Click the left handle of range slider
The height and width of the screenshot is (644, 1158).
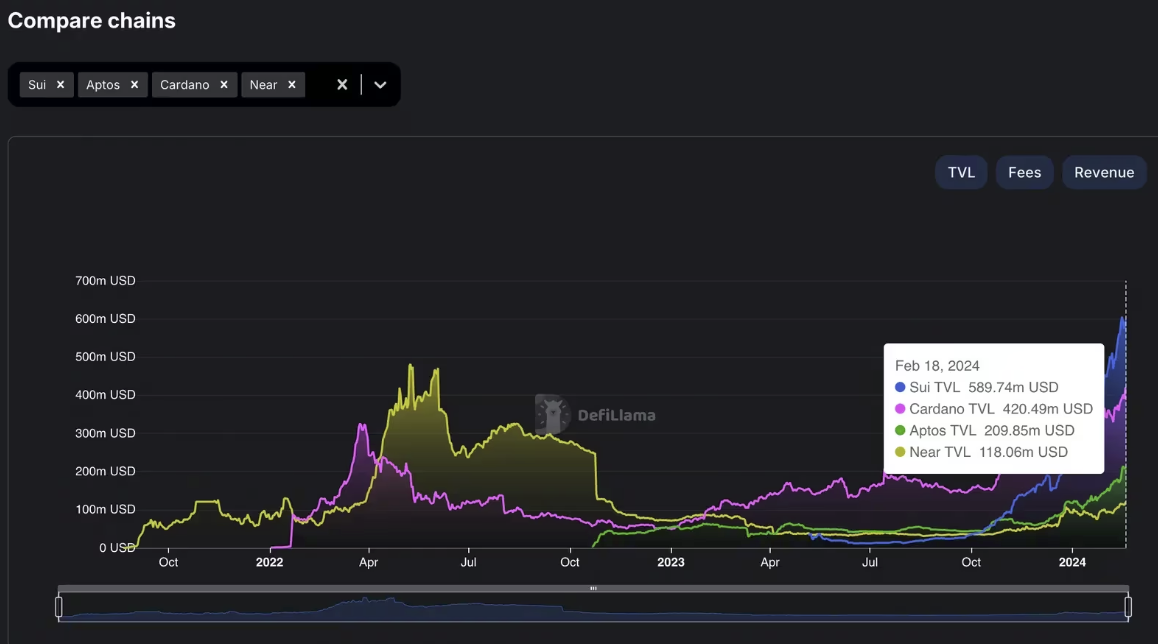[59, 607]
